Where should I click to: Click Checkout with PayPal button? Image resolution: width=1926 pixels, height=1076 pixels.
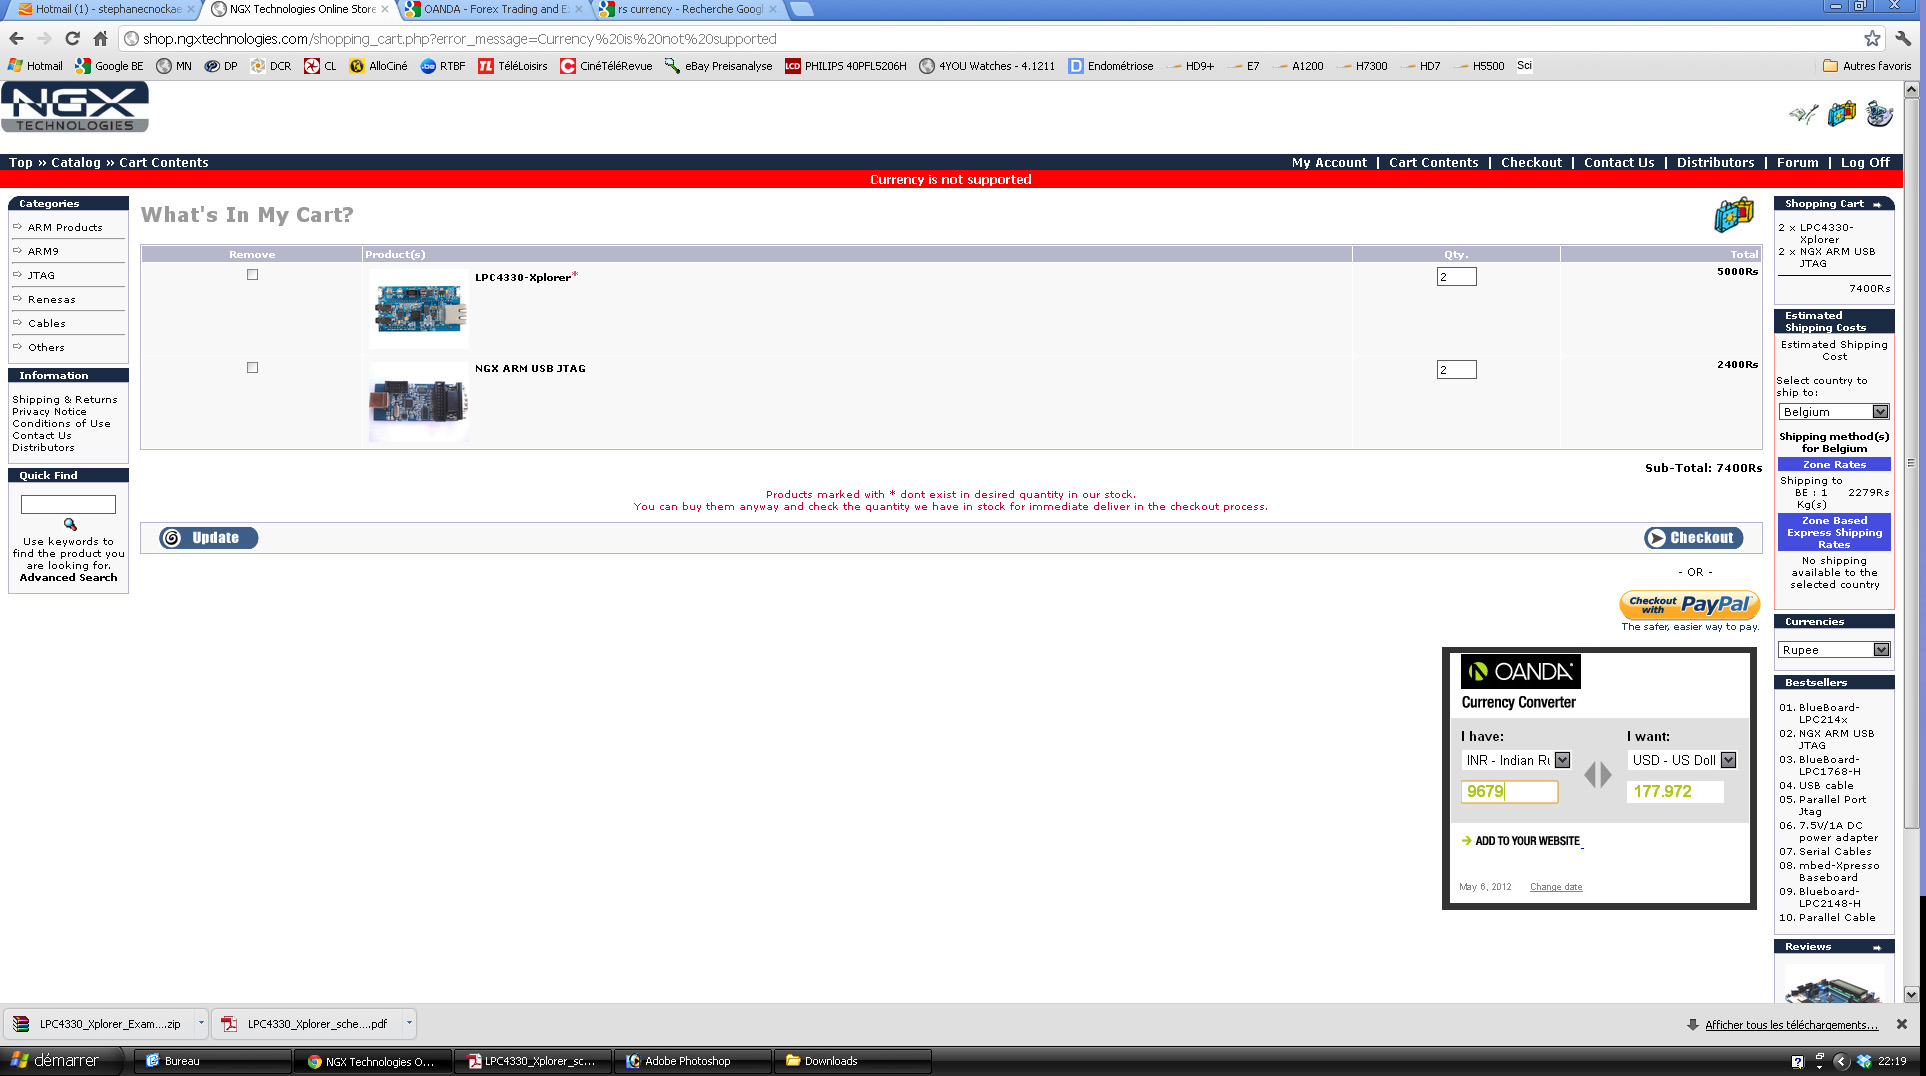(x=1689, y=604)
